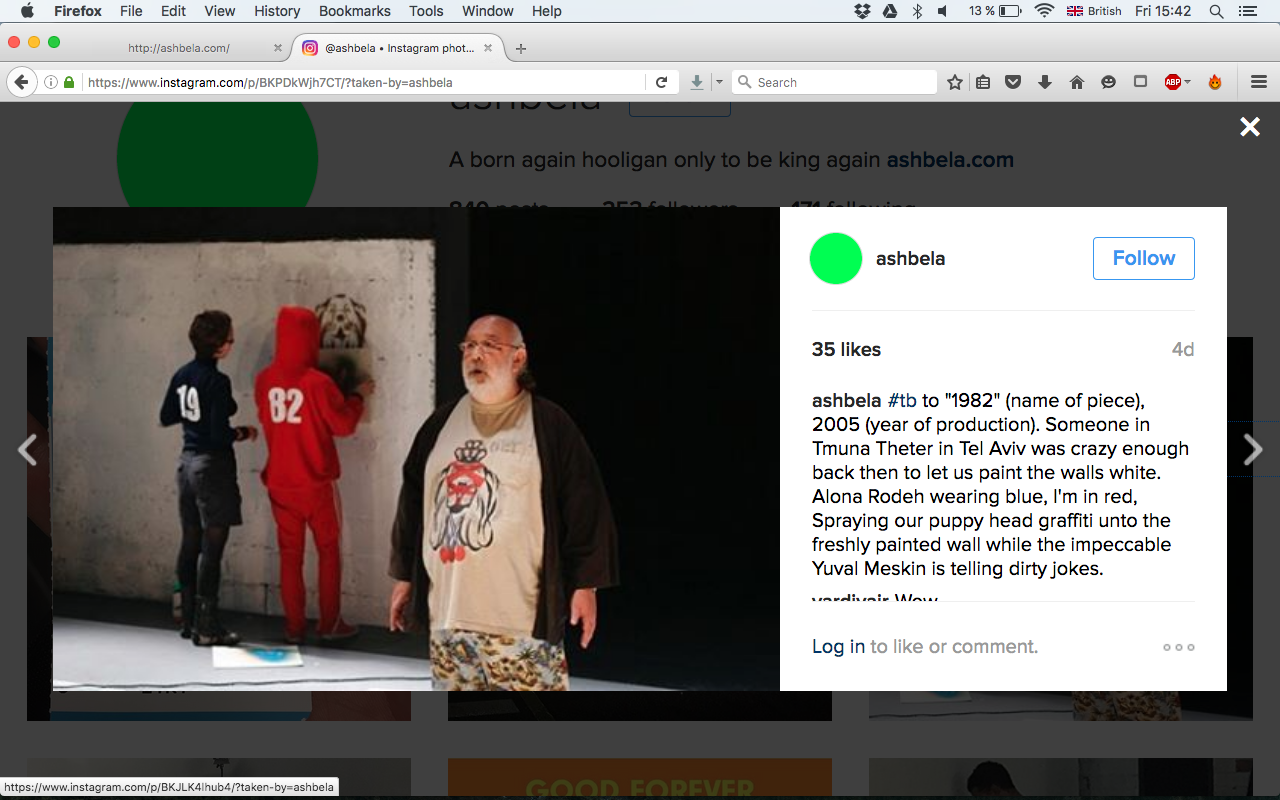Open the ashbela username link in post header
This screenshot has width=1280, height=800.
910,258
